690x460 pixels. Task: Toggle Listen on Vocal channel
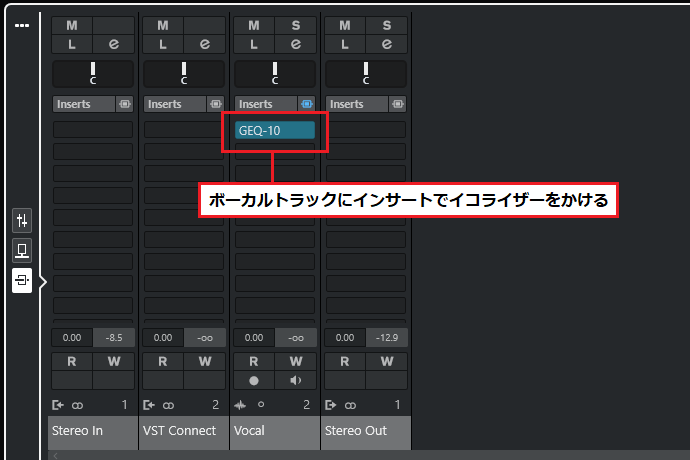[254, 44]
